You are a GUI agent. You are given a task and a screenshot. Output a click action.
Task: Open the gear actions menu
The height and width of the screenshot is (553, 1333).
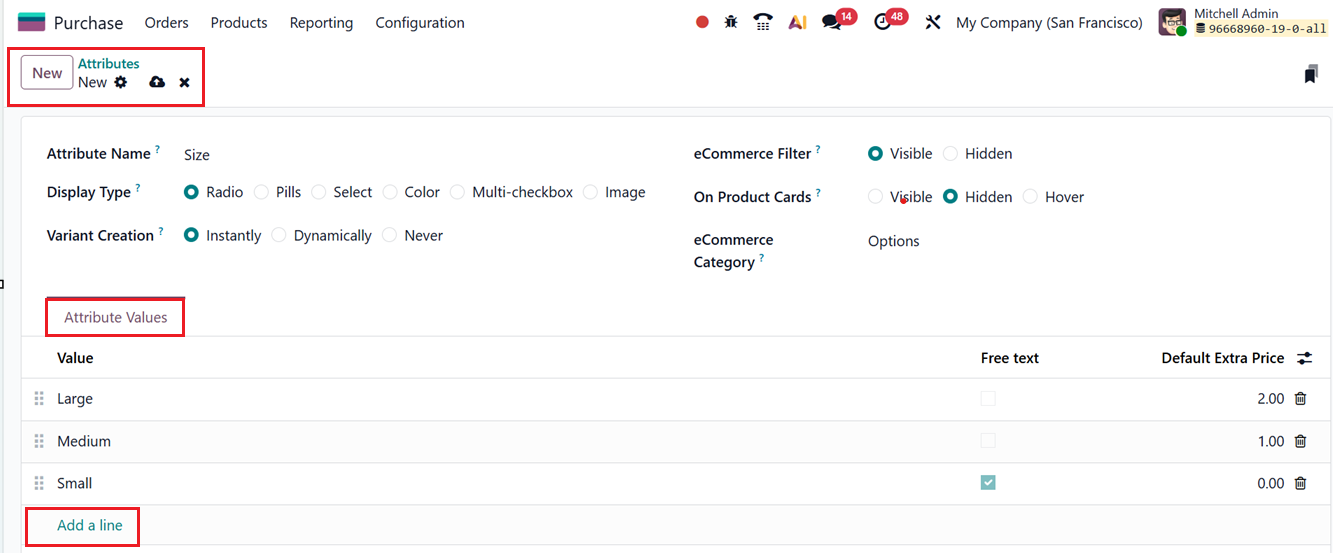click(121, 82)
